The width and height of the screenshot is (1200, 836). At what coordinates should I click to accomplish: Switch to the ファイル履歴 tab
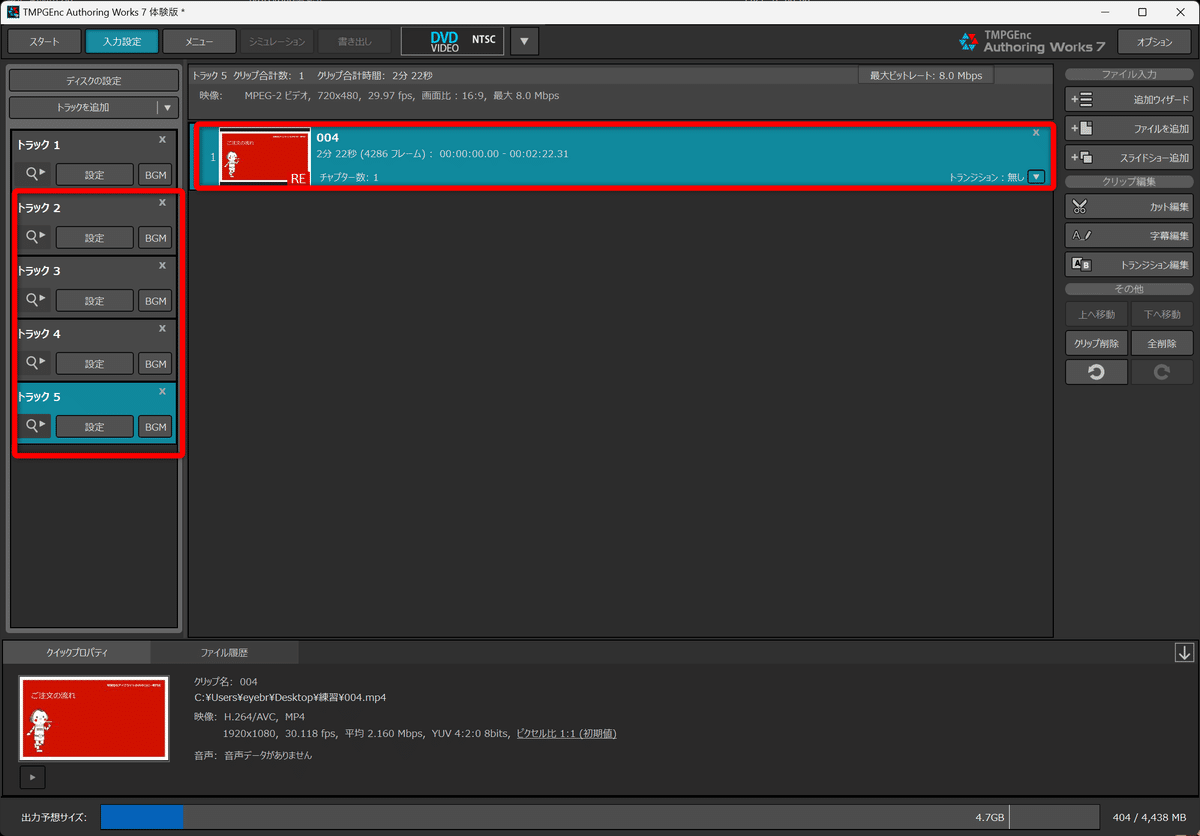click(x=224, y=653)
